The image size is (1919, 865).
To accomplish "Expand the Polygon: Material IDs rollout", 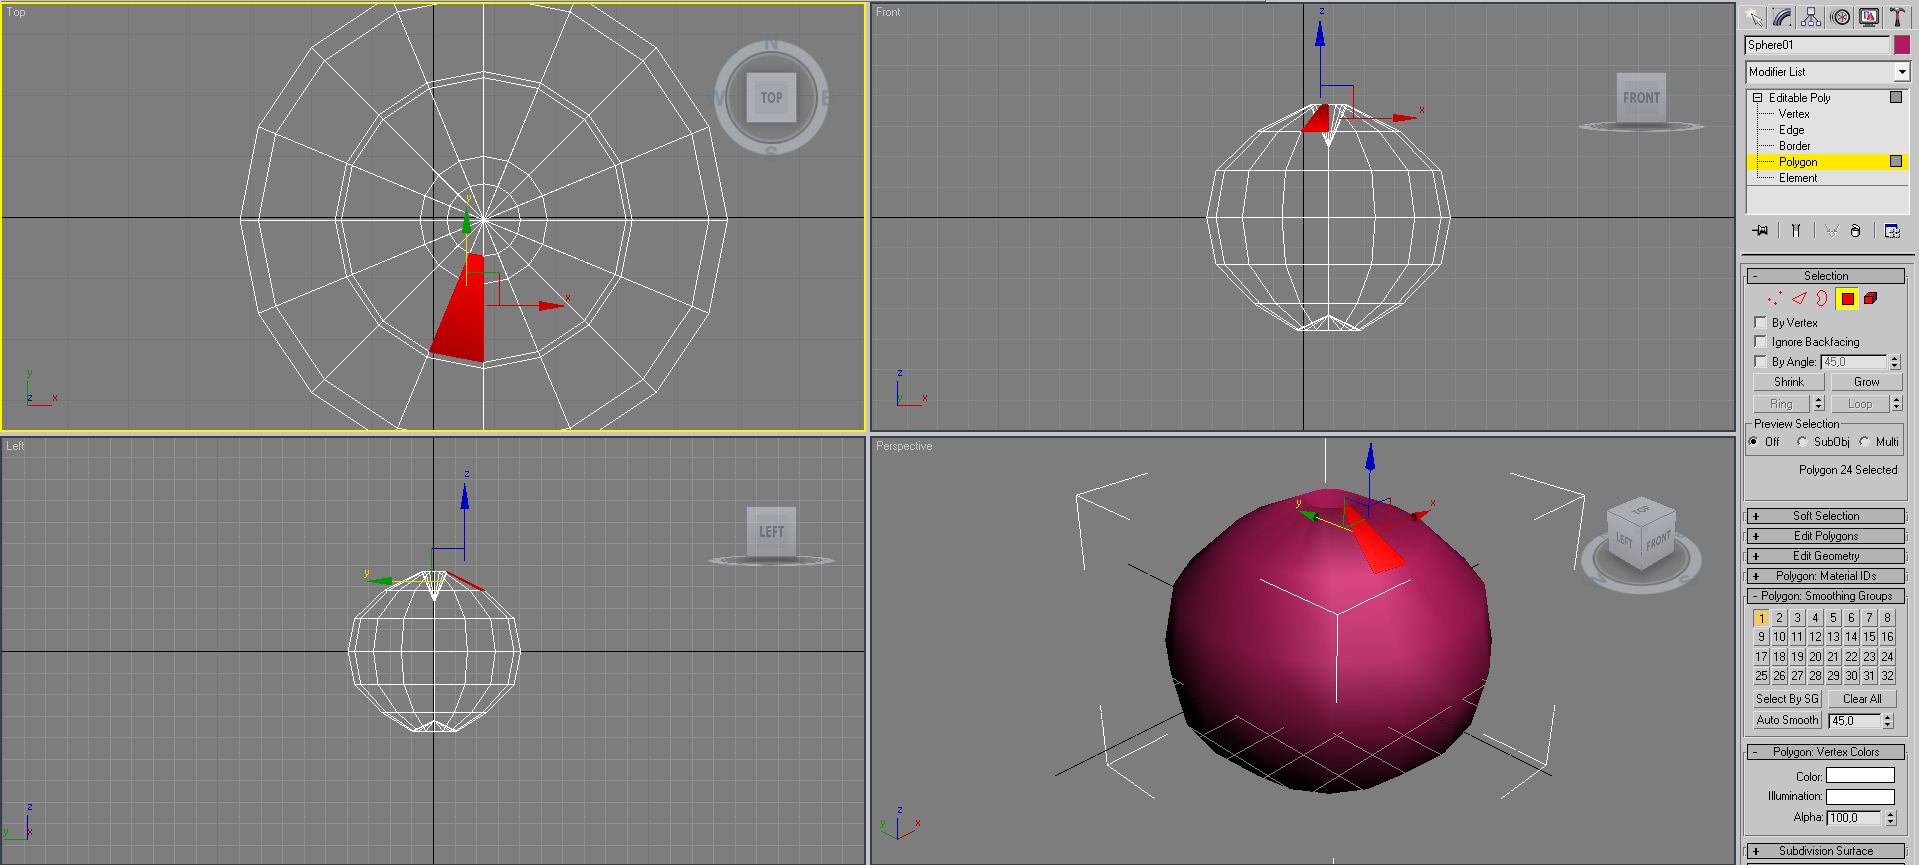I will pyautogui.click(x=1825, y=576).
